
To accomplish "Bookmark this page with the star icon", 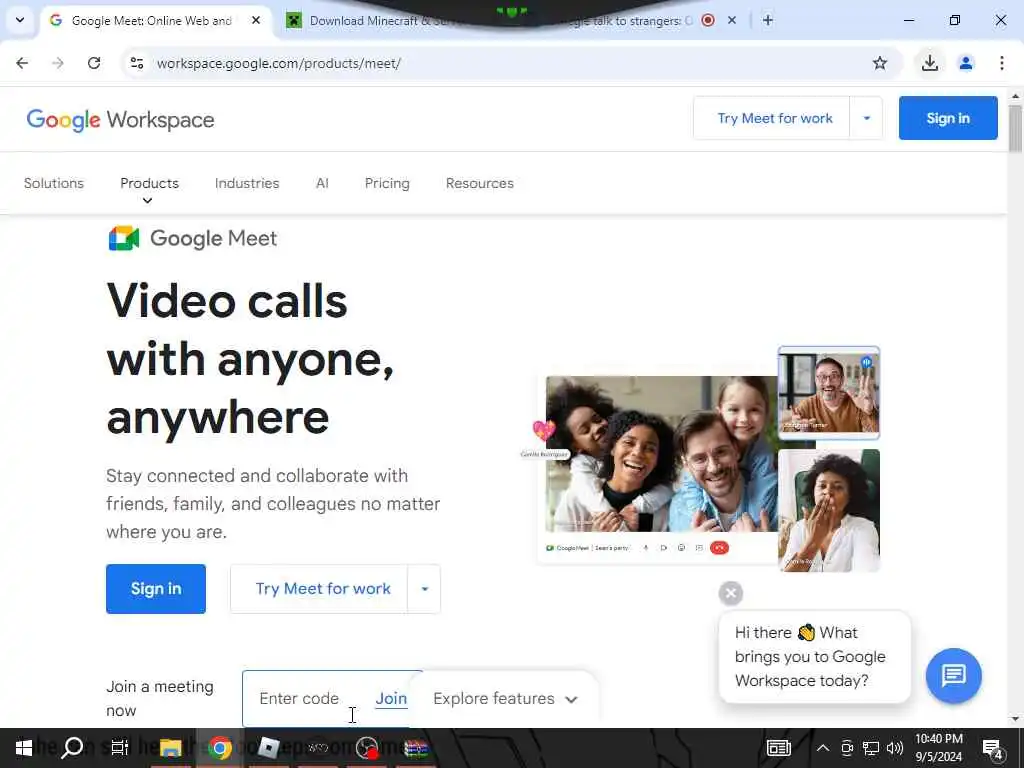I will tap(880, 63).
